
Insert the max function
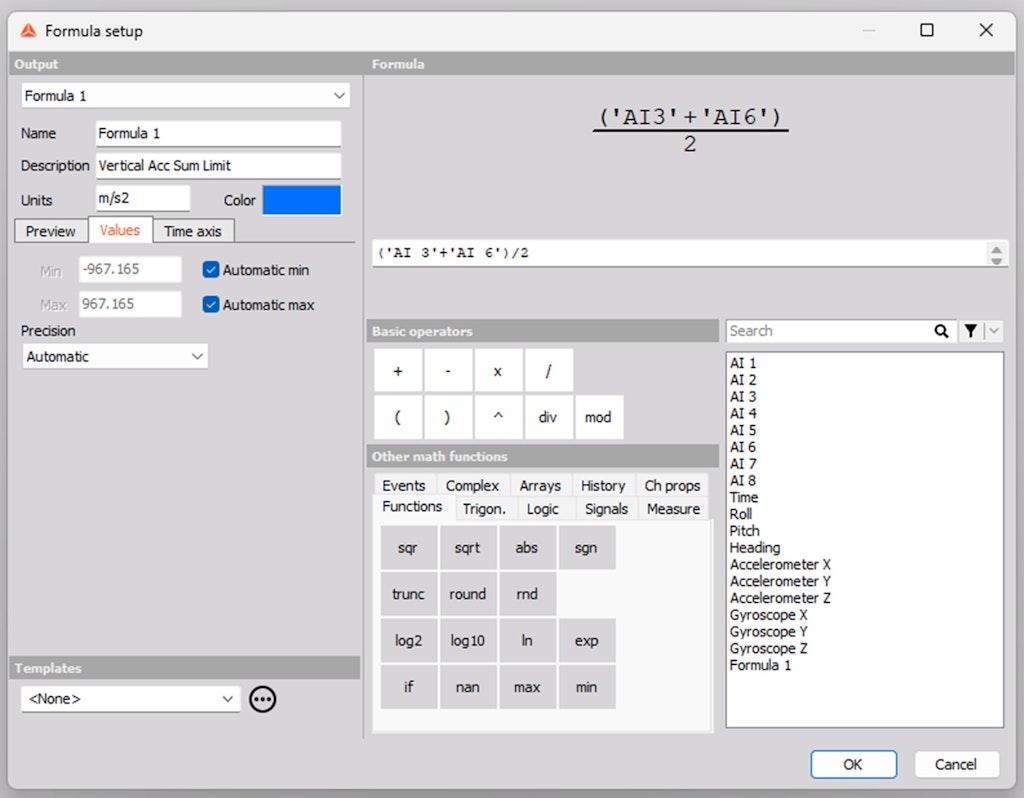click(528, 687)
